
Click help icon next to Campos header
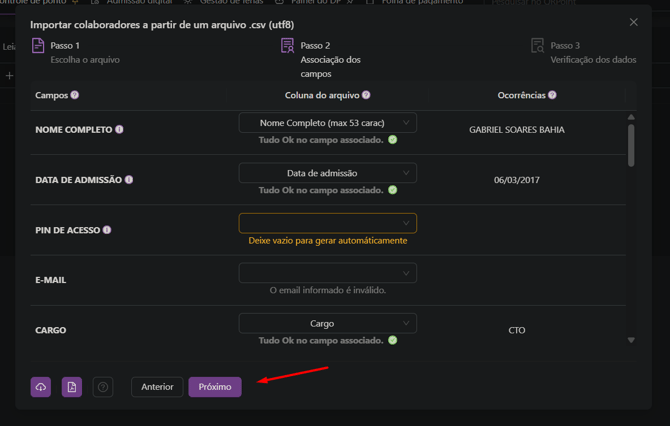point(75,95)
